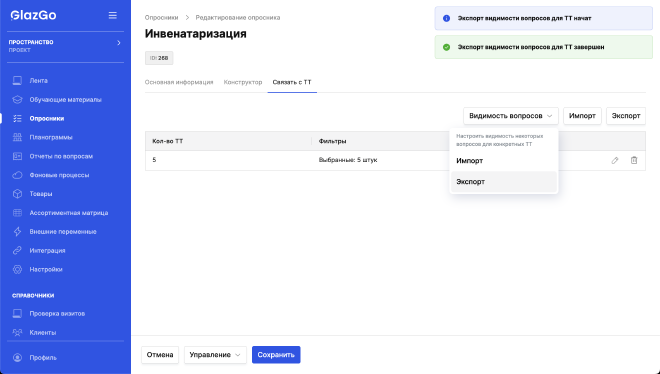Viewport: 660px width, 374px height.
Task: Click the info icon in start notification
Action: pyautogui.click(x=446, y=19)
